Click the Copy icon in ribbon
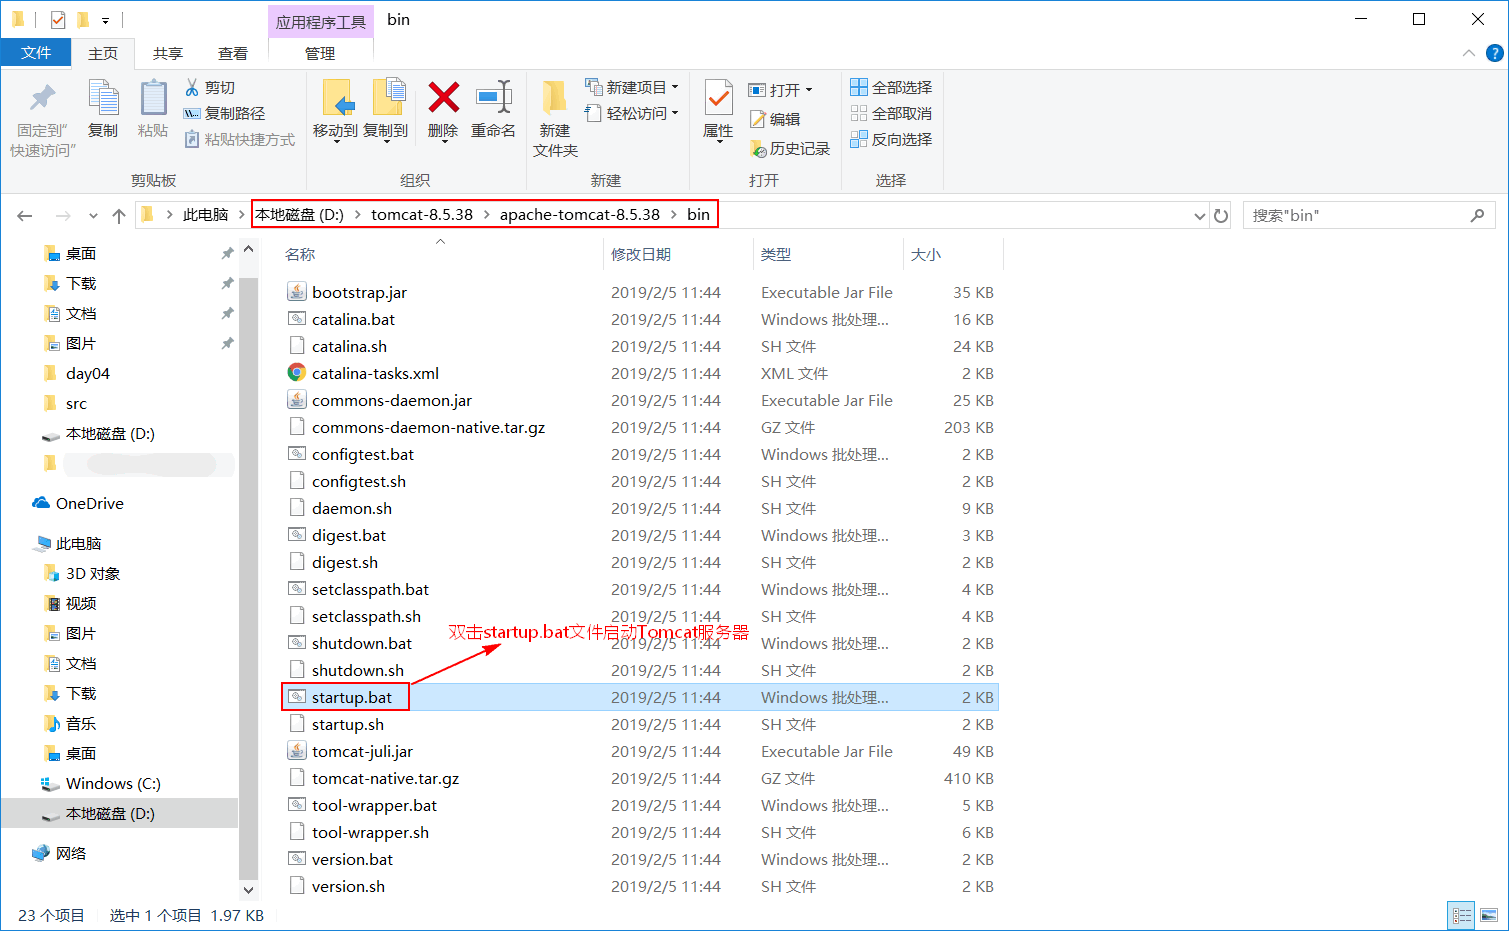The width and height of the screenshot is (1509, 931). tap(103, 98)
